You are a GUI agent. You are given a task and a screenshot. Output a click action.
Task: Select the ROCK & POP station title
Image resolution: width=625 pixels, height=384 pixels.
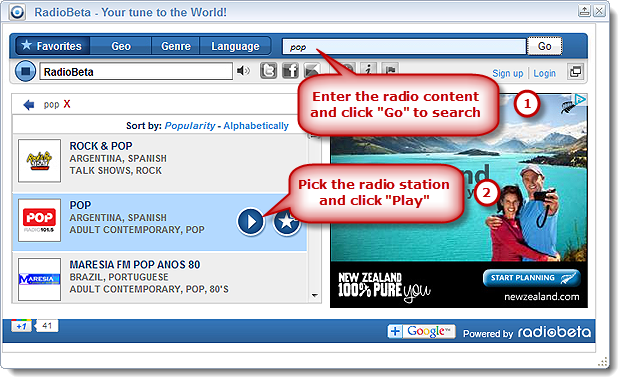pyautogui.click(x=101, y=146)
